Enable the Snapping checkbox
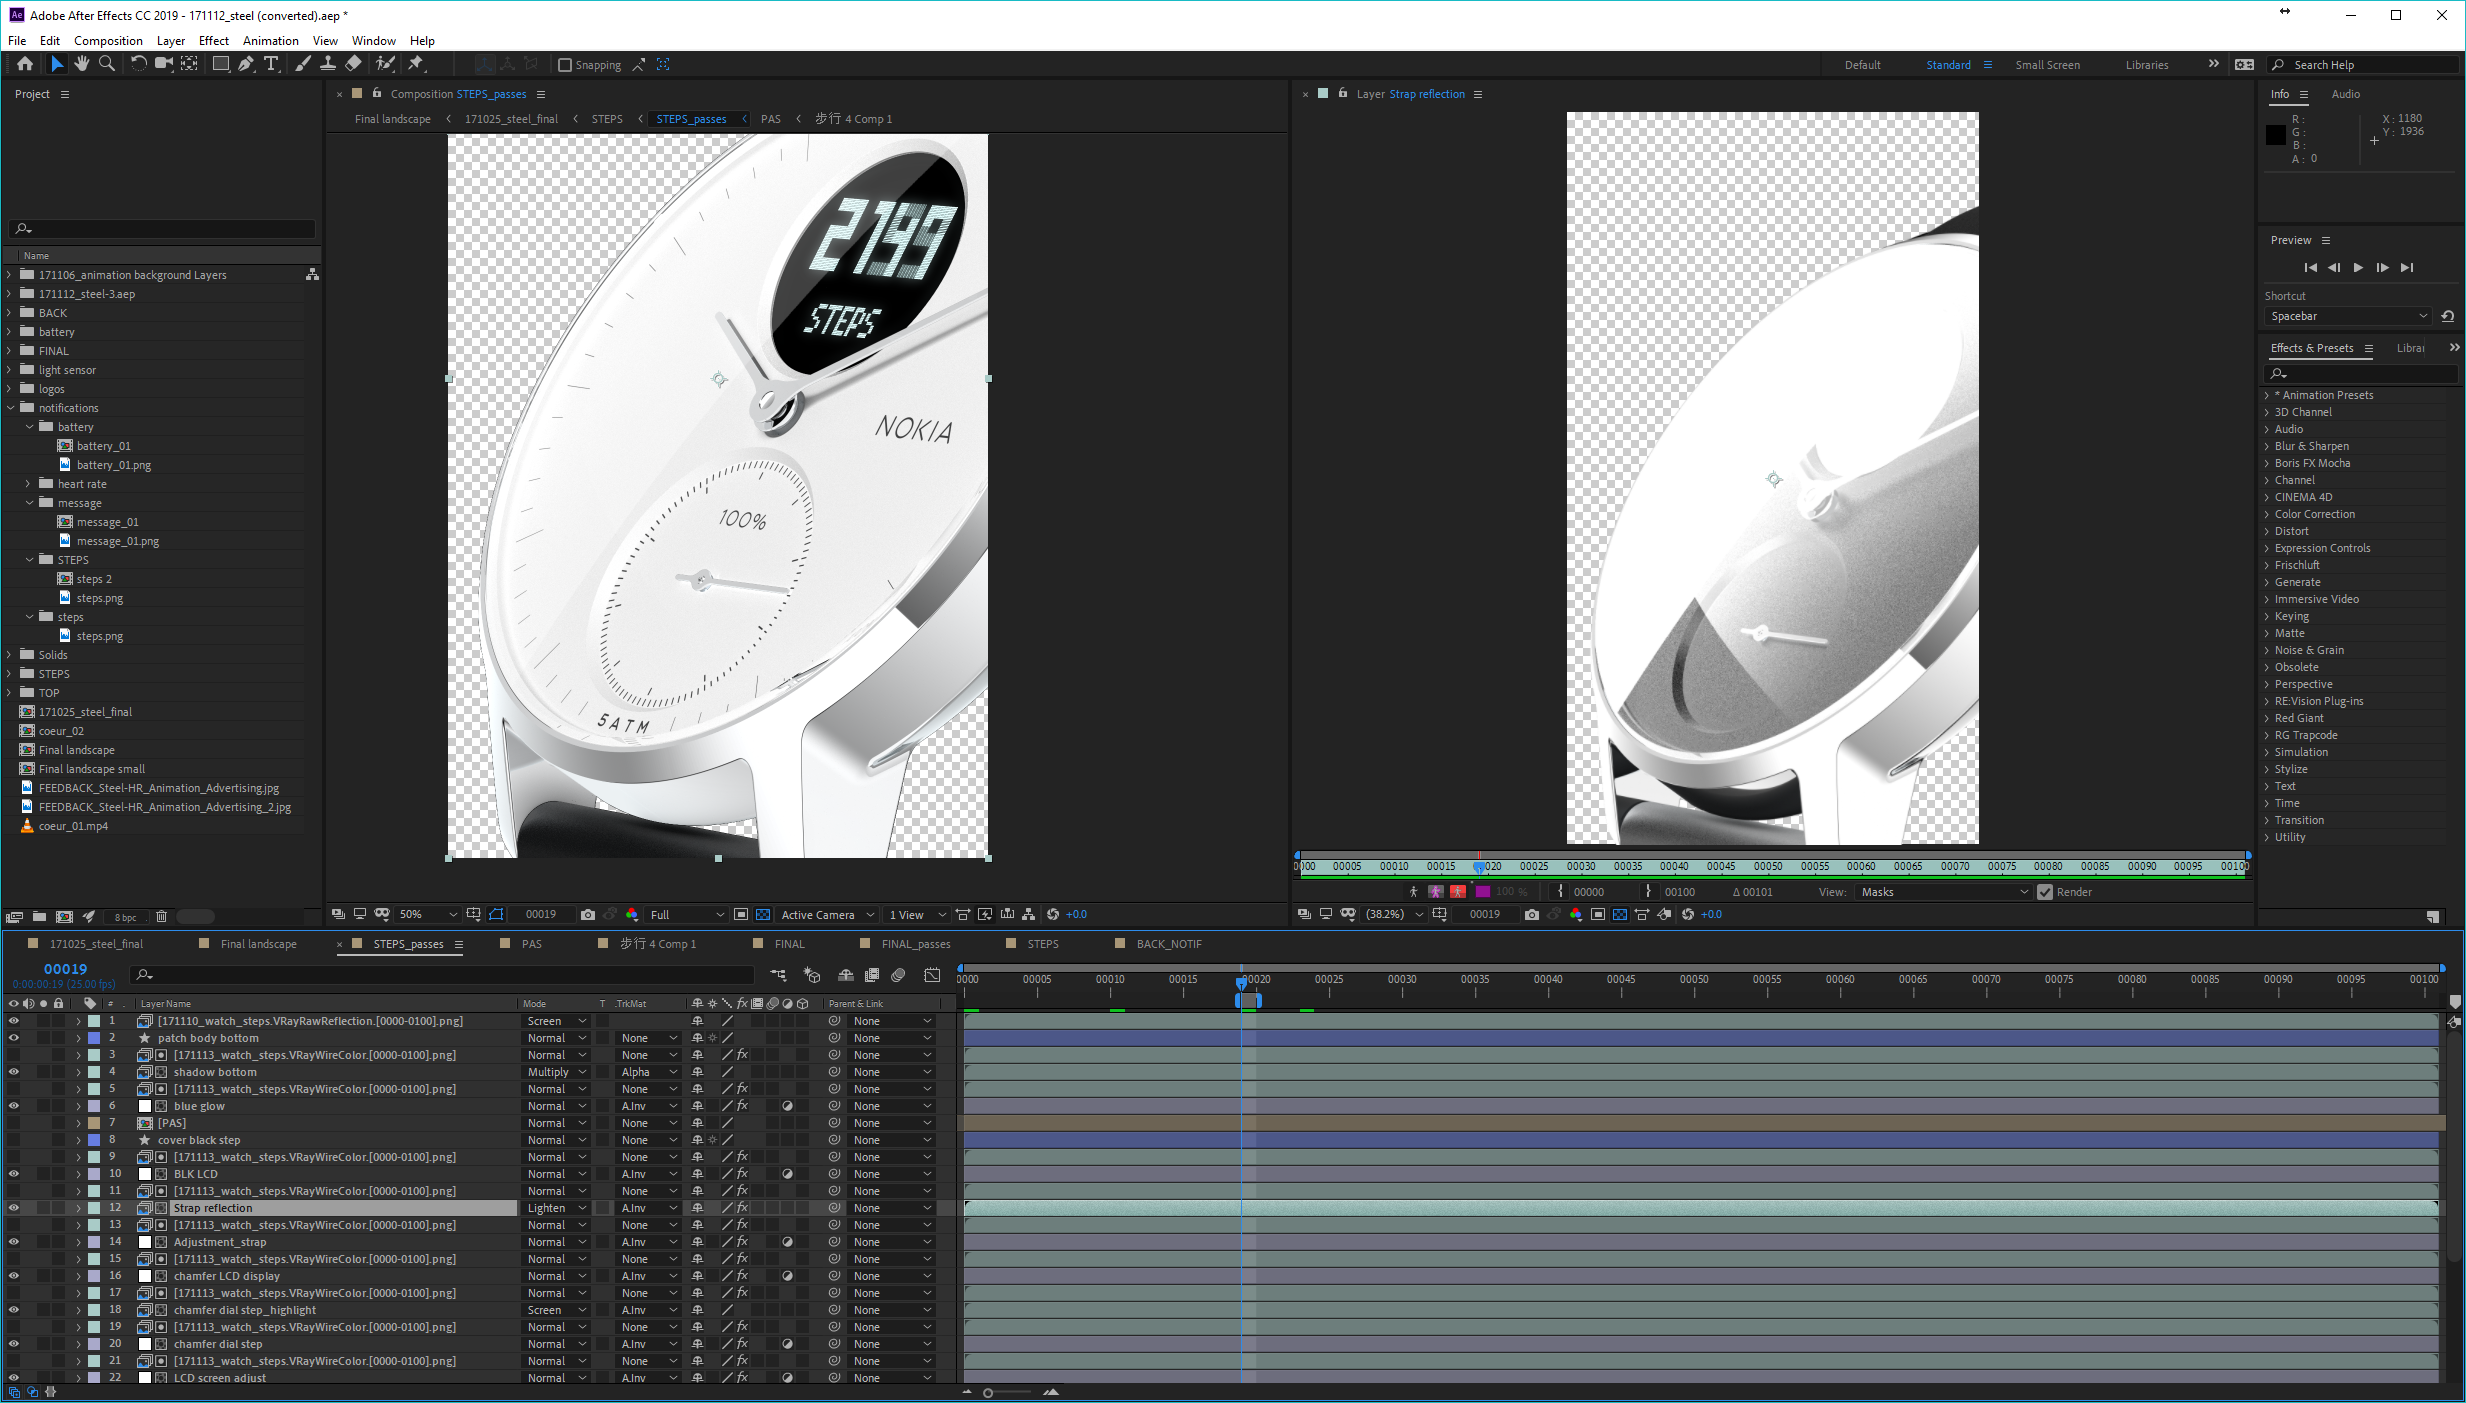The image size is (2466, 1403). pos(565,65)
